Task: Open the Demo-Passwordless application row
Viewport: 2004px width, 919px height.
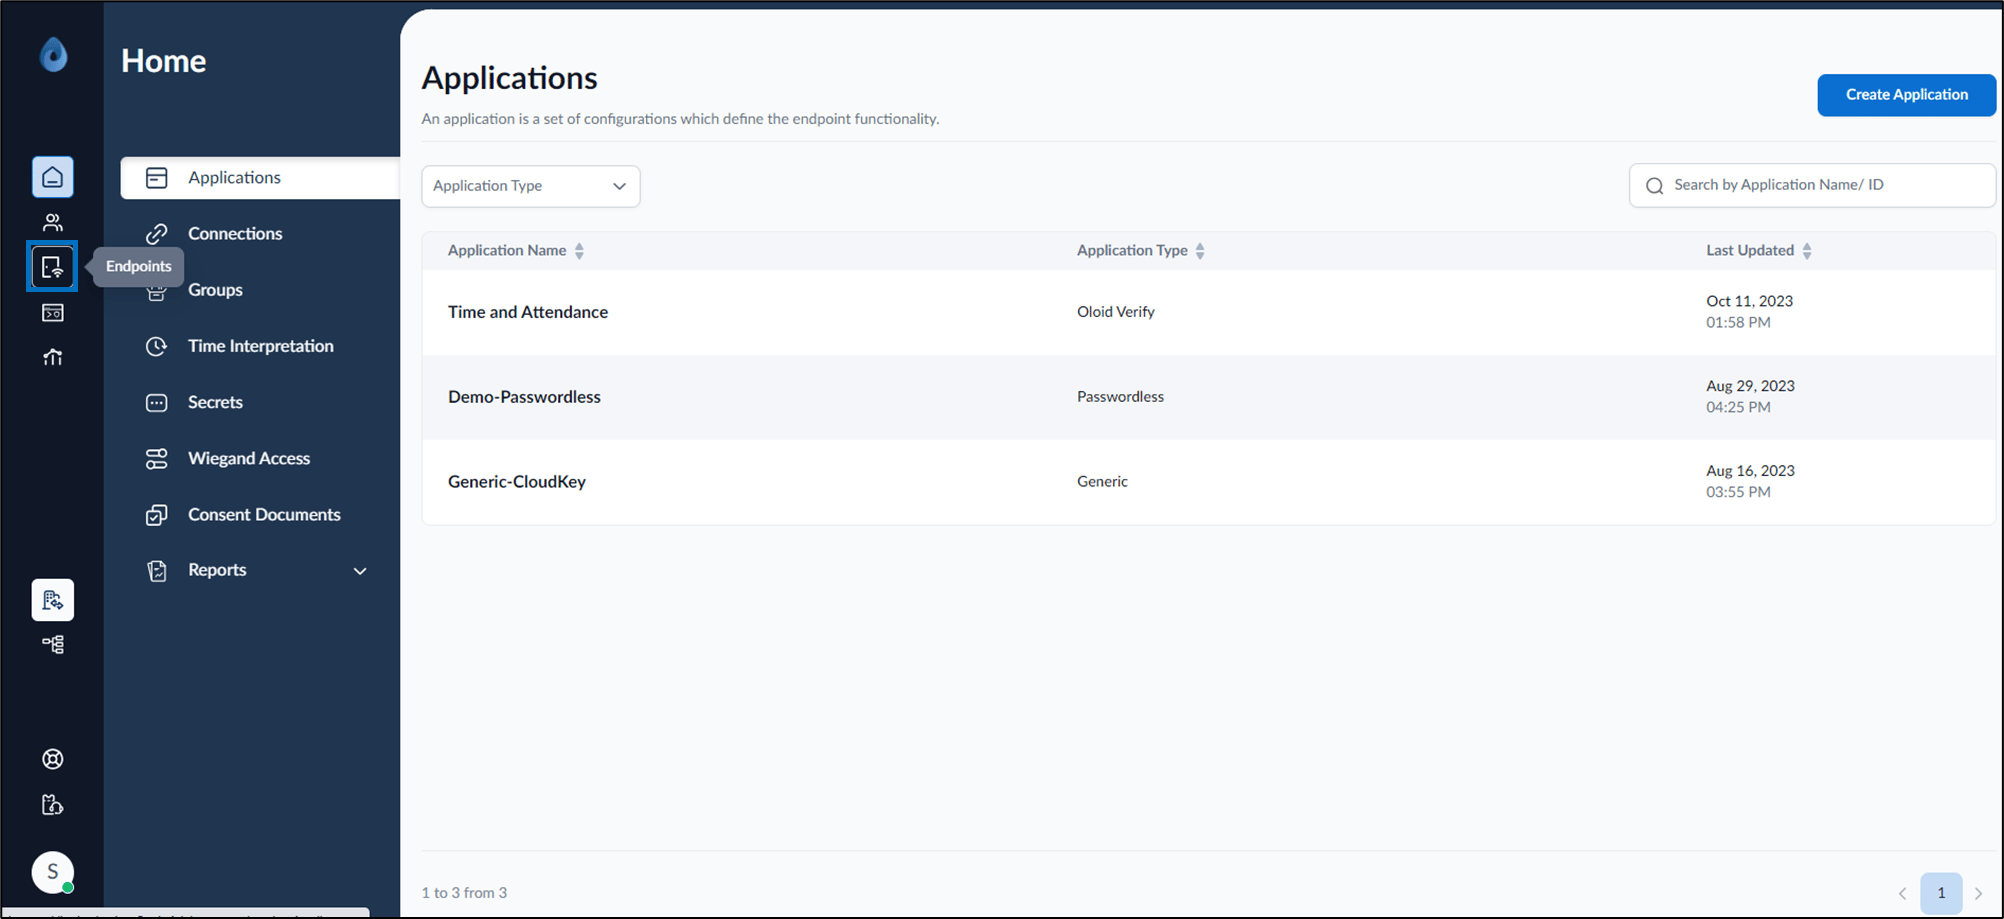Action: (1208, 397)
